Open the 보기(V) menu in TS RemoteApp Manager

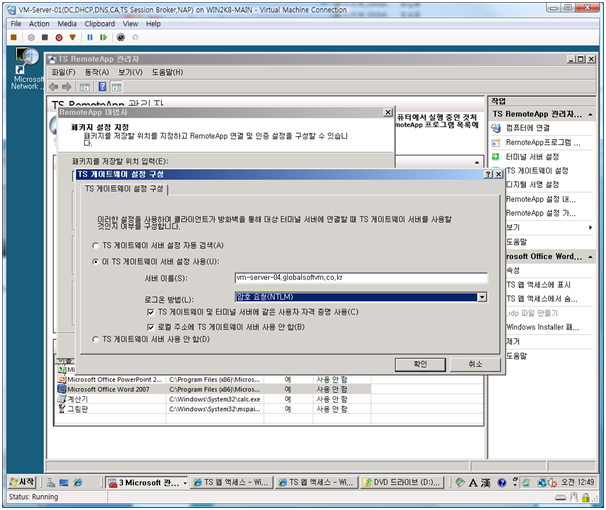click(x=130, y=72)
